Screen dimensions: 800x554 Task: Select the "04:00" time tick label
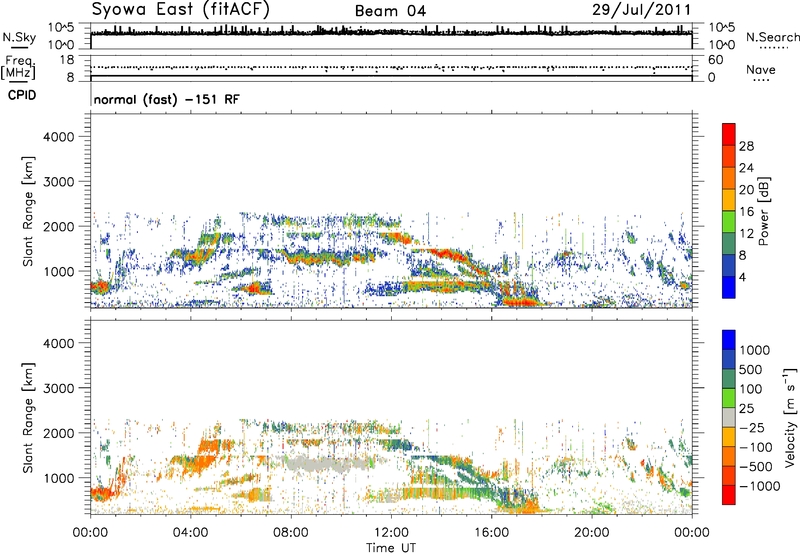pyautogui.click(x=190, y=533)
